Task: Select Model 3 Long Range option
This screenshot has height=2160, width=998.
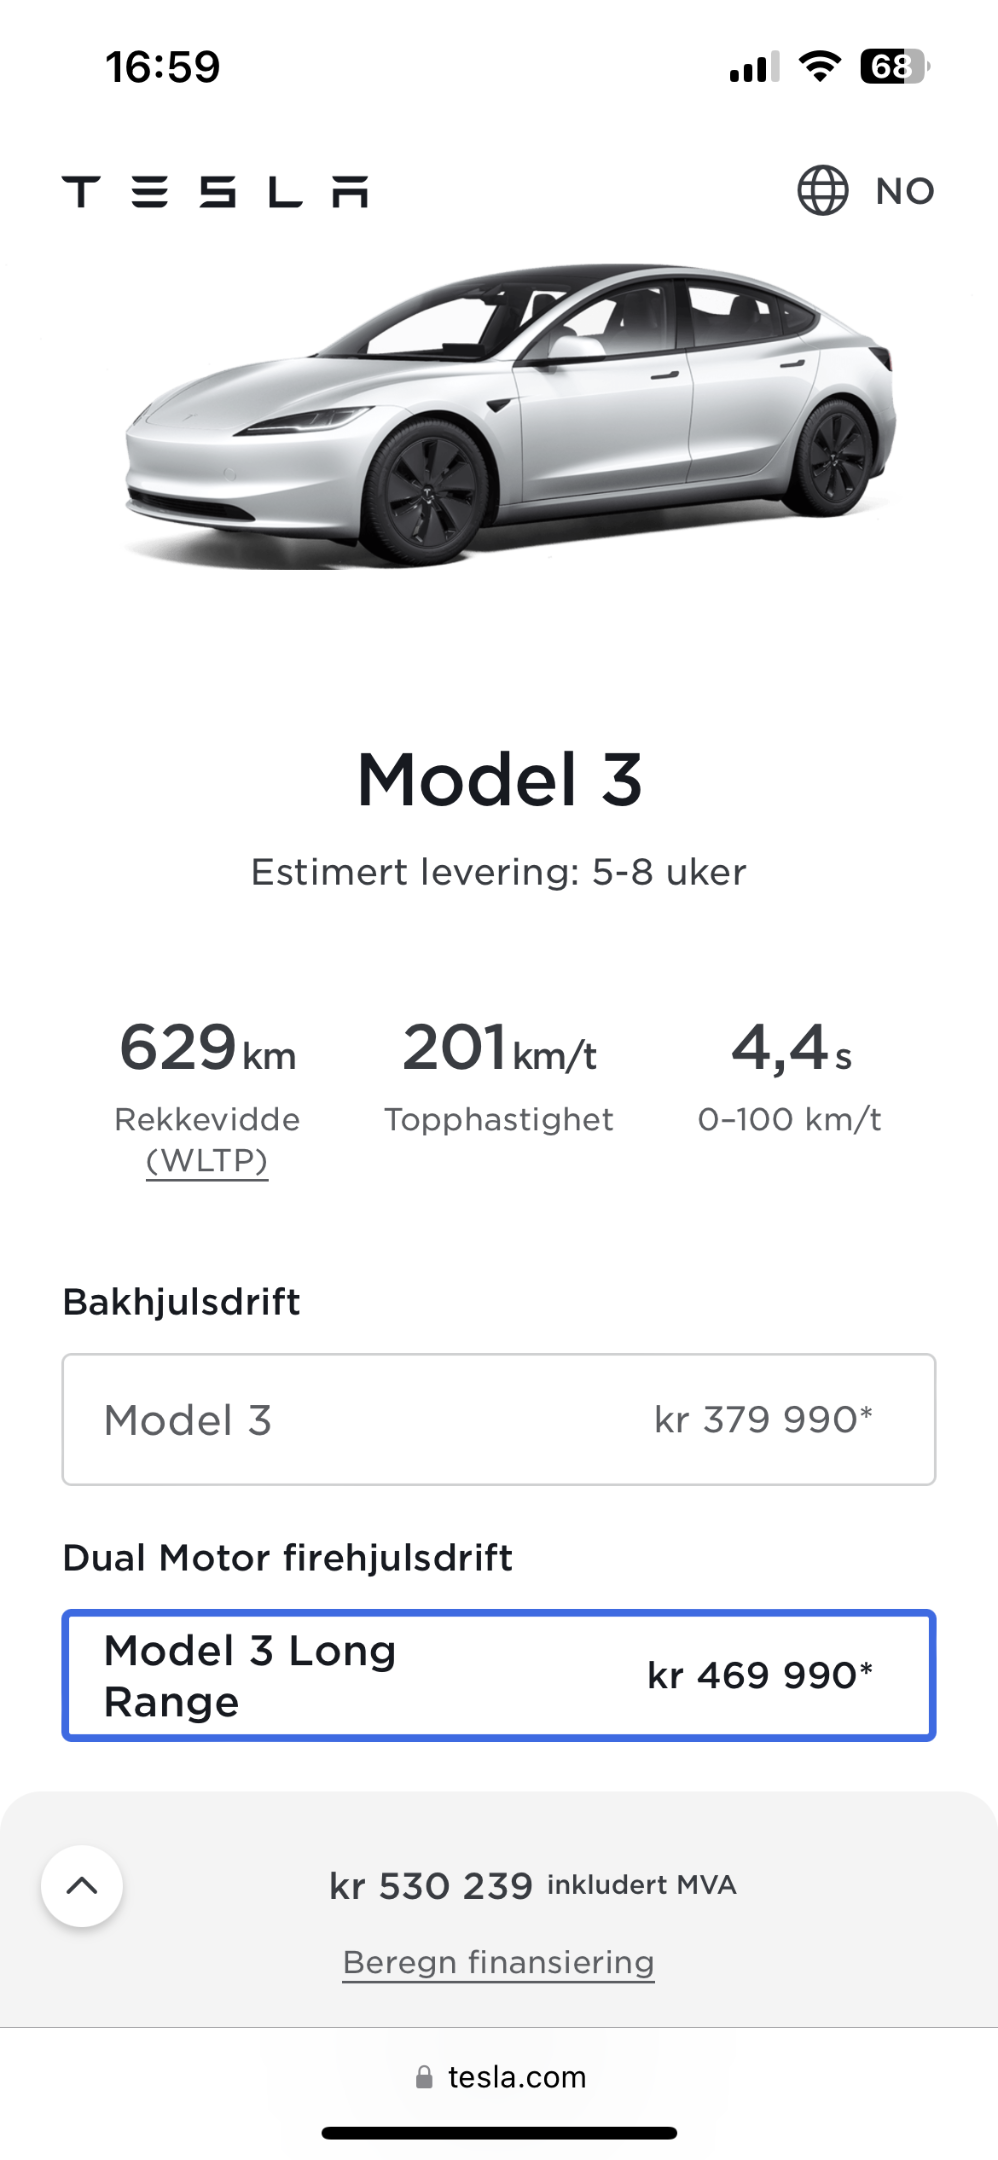Action: click(499, 1675)
